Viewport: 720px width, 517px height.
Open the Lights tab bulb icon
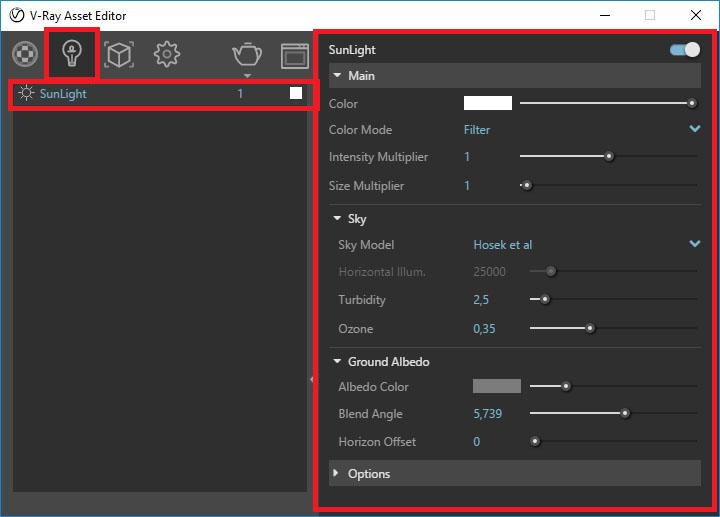point(72,53)
